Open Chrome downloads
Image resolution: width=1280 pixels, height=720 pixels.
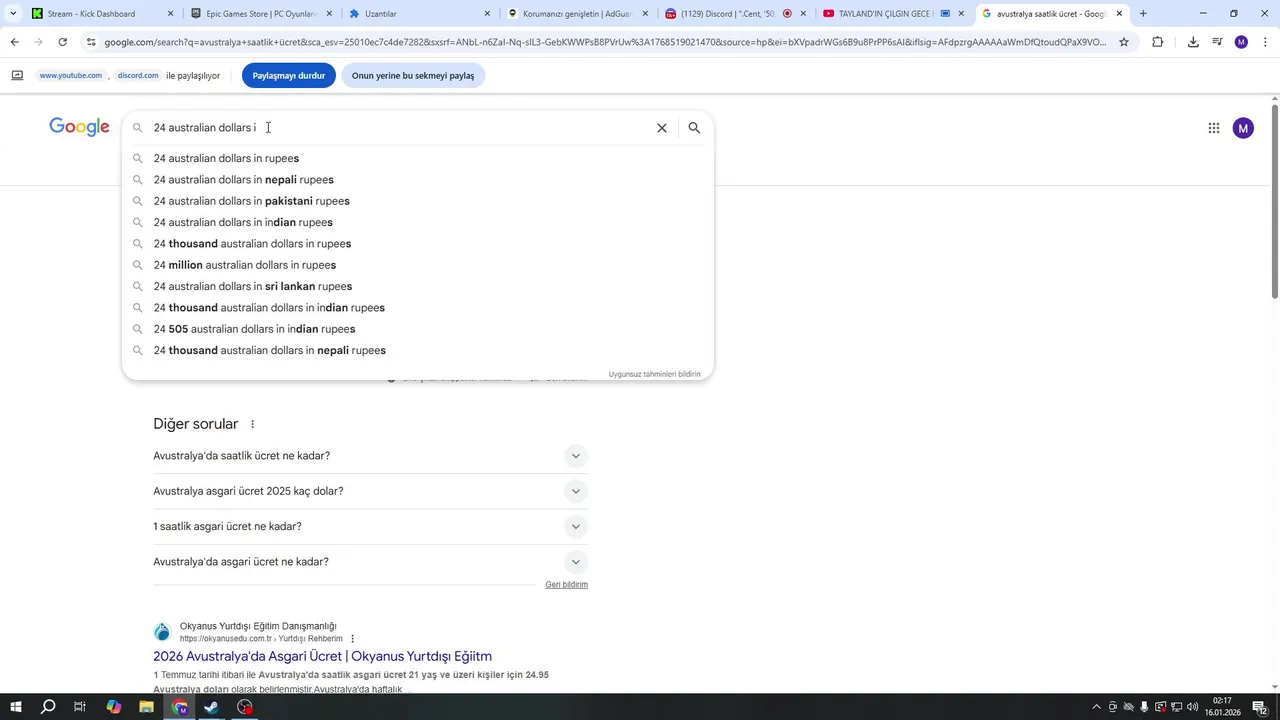1193,42
